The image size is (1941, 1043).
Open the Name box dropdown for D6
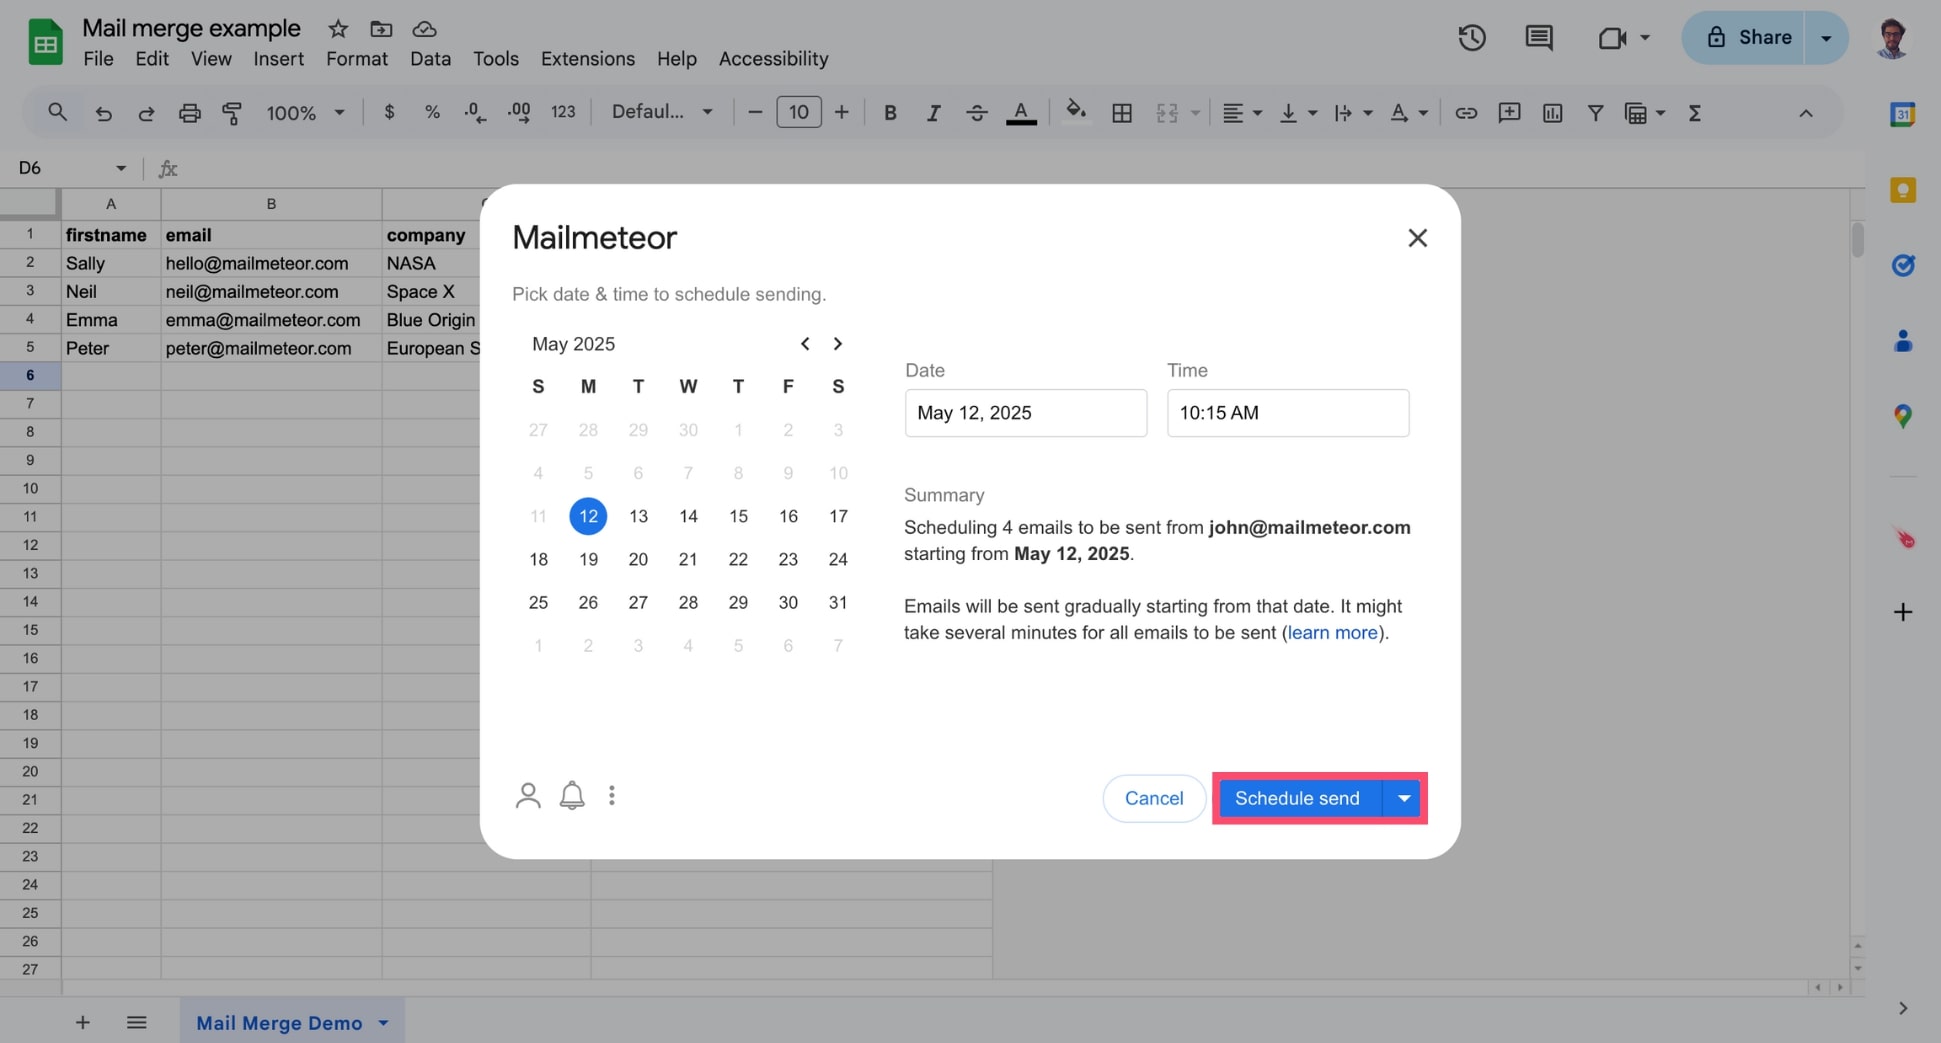click(x=121, y=168)
